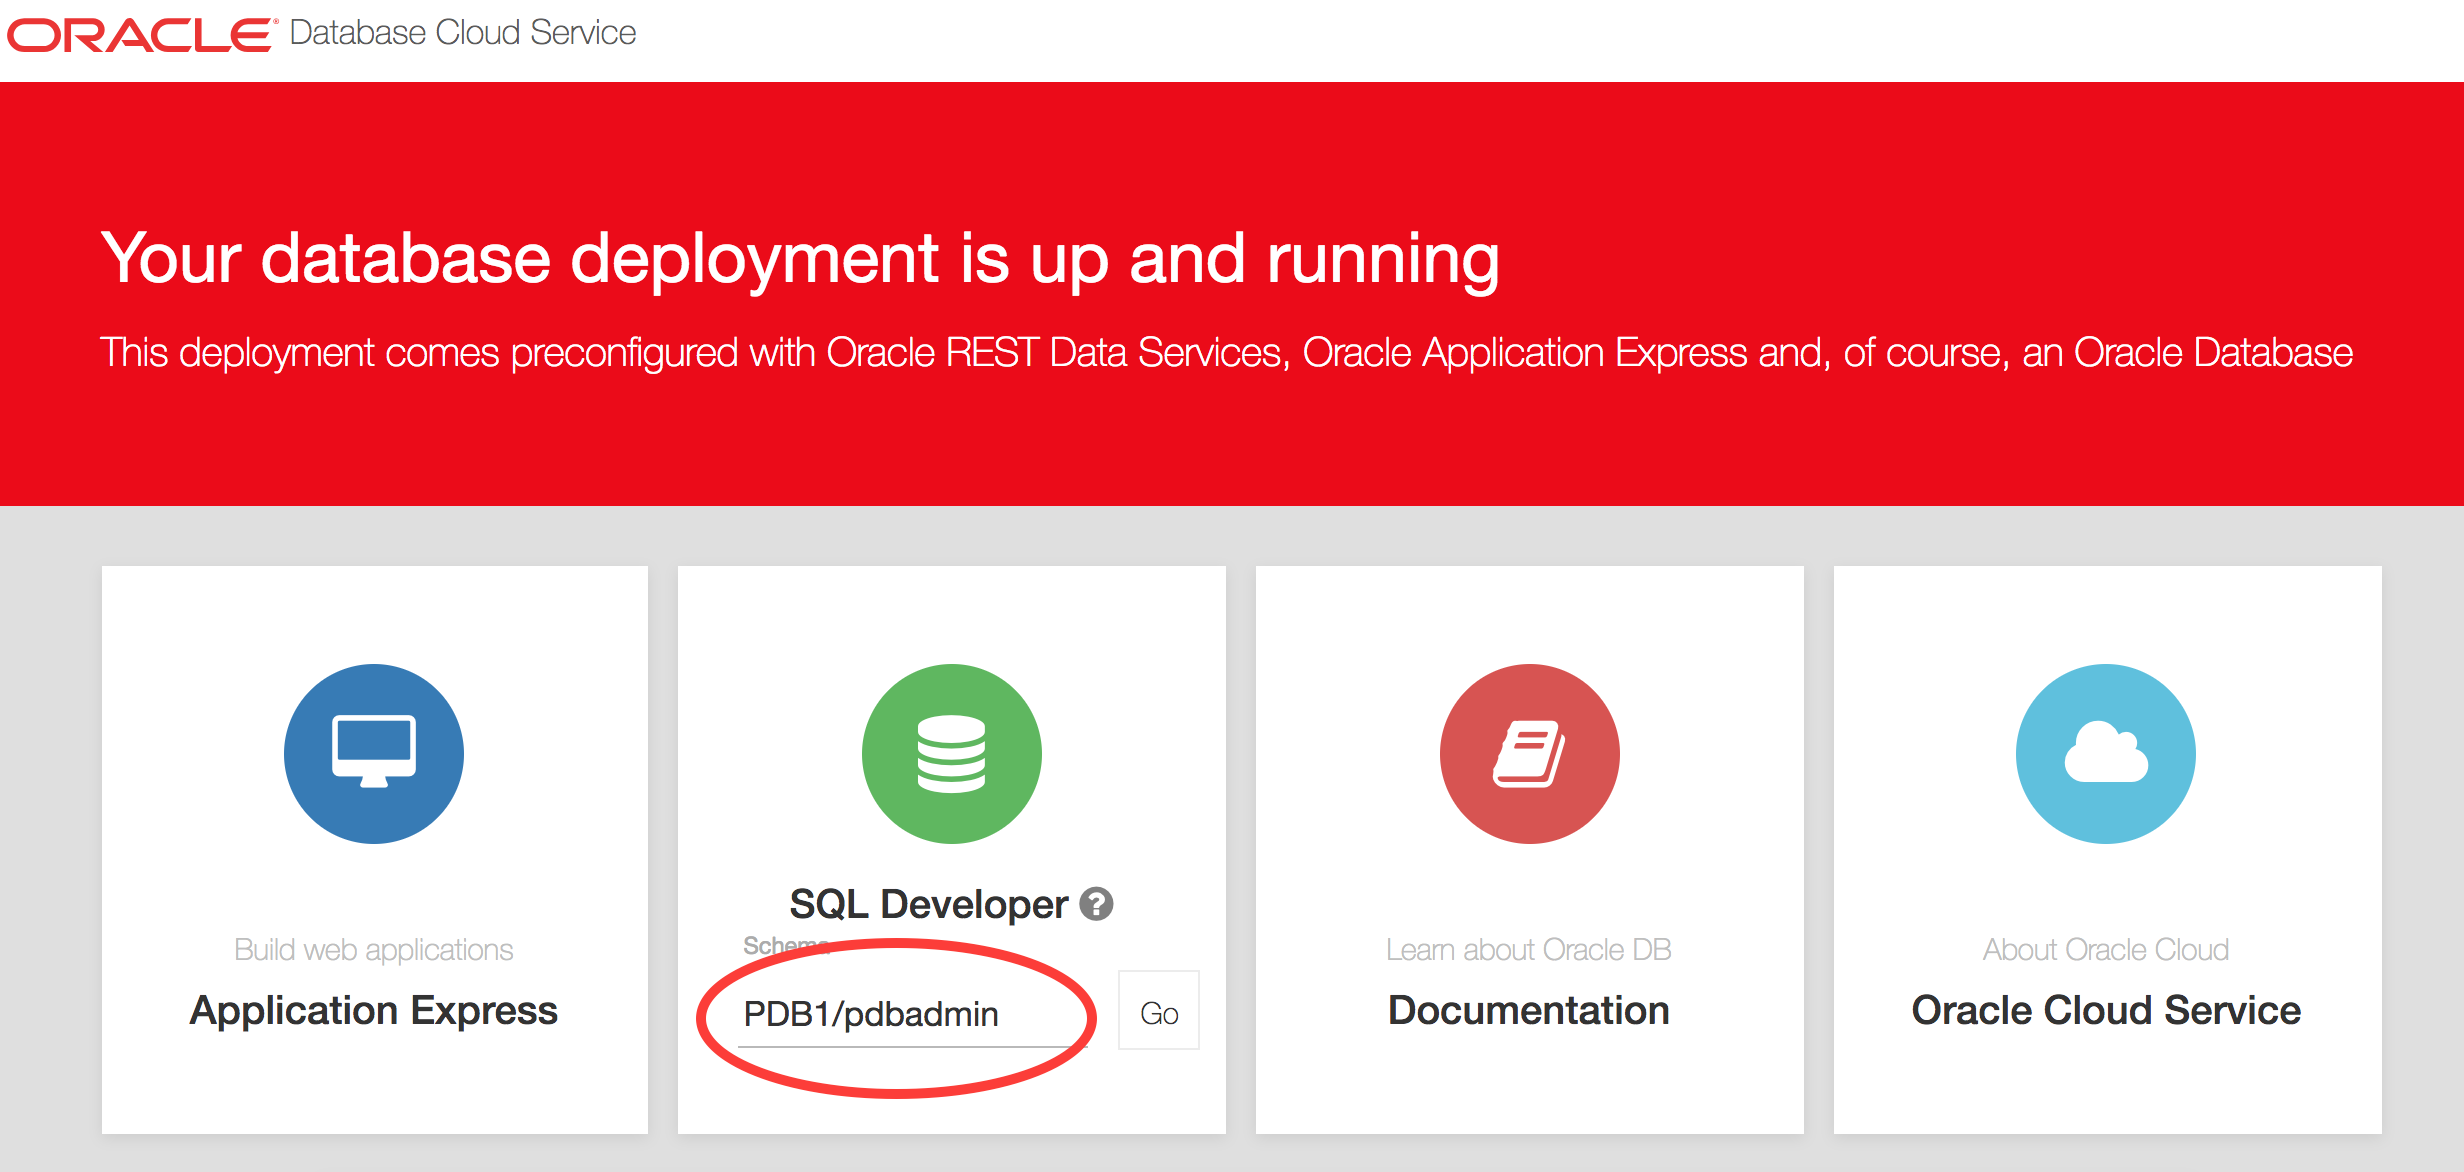Viewport: 2464px width, 1172px height.
Task: Click the 'Your database deployment is up' headline
Action: (x=800, y=258)
